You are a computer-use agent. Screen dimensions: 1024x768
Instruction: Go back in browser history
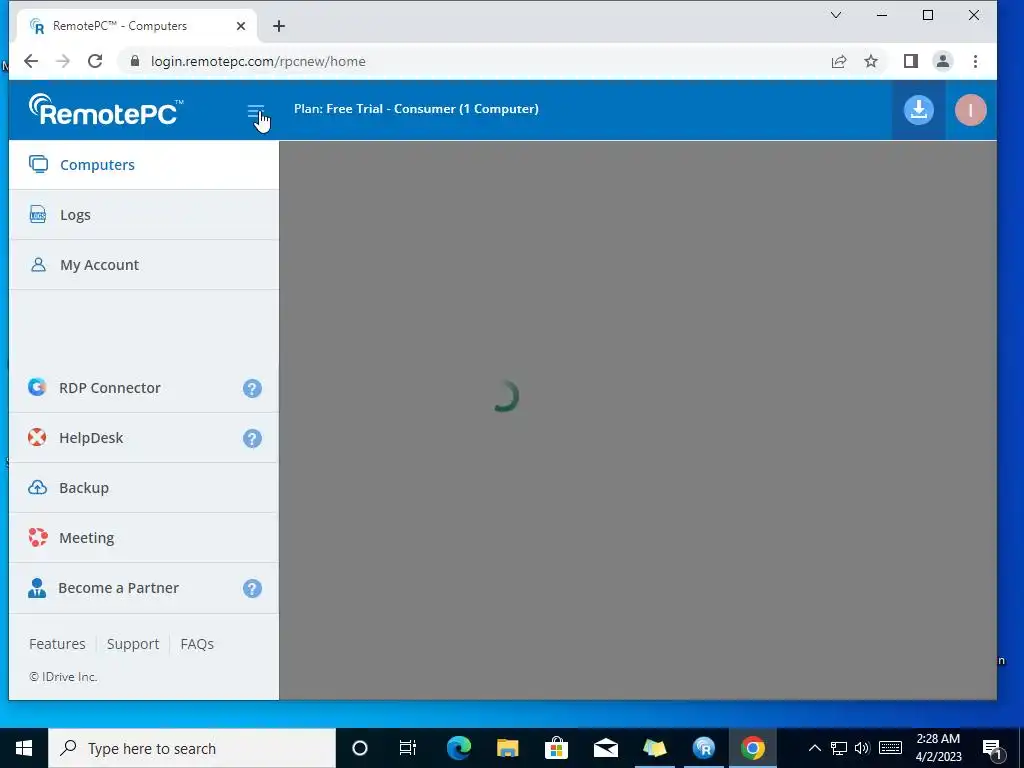[31, 61]
